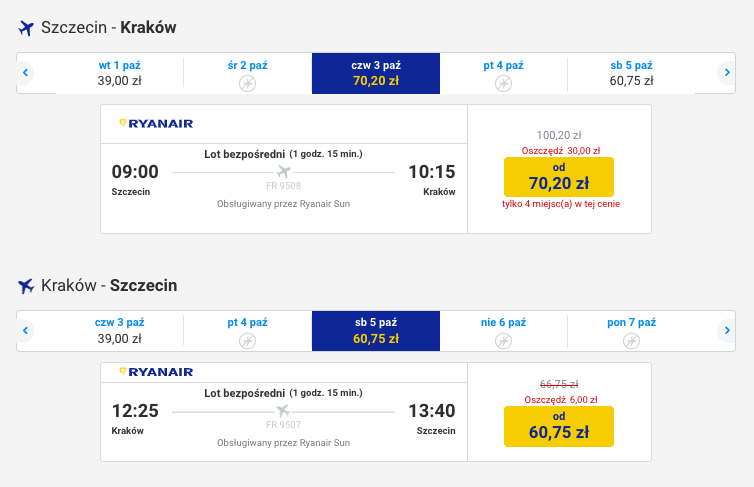Click yellow 'od 60,75 zł' fare button
754x487 pixels.
tap(559, 426)
